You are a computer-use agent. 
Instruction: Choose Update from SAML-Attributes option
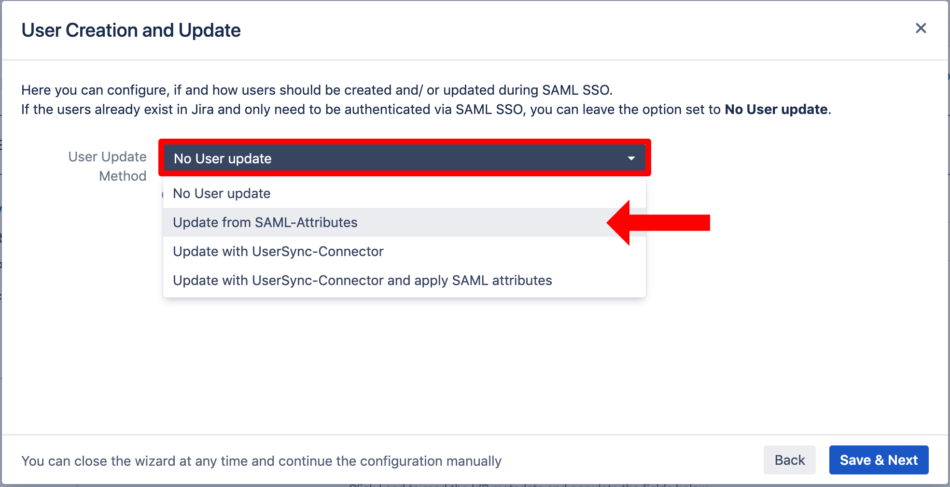tap(404, 222)
